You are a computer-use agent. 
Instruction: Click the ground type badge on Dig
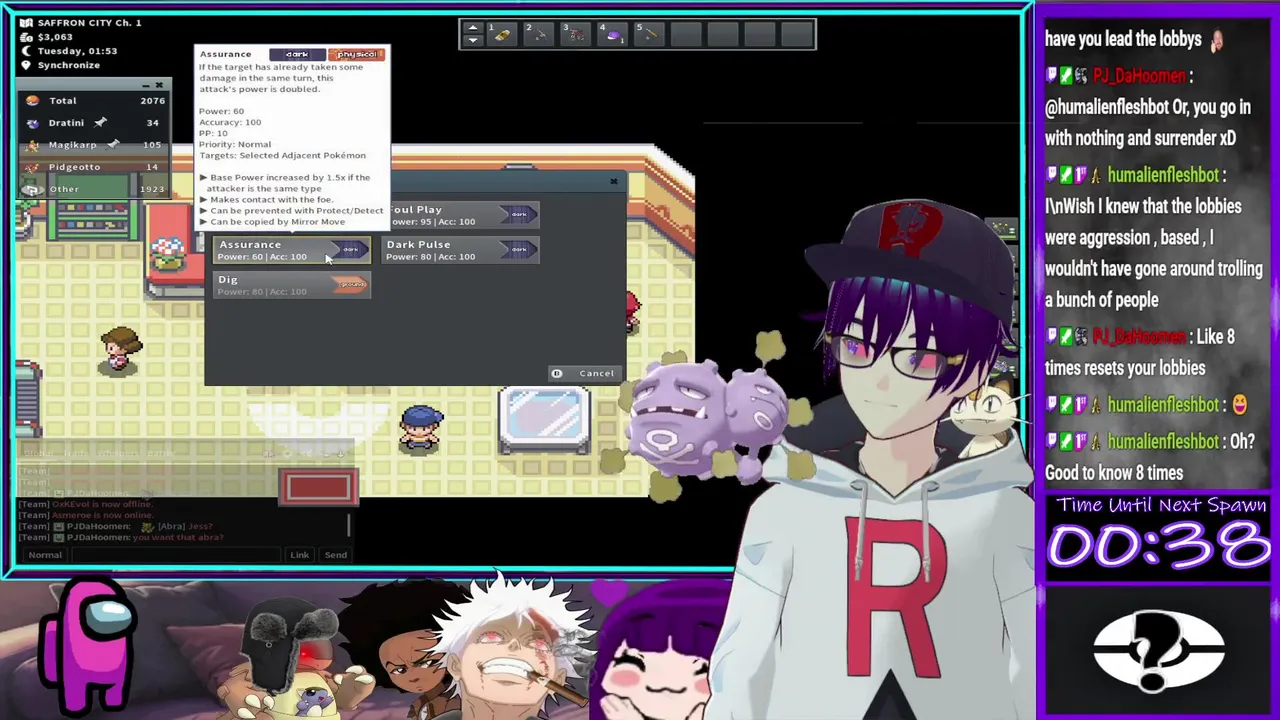(350, 285)
